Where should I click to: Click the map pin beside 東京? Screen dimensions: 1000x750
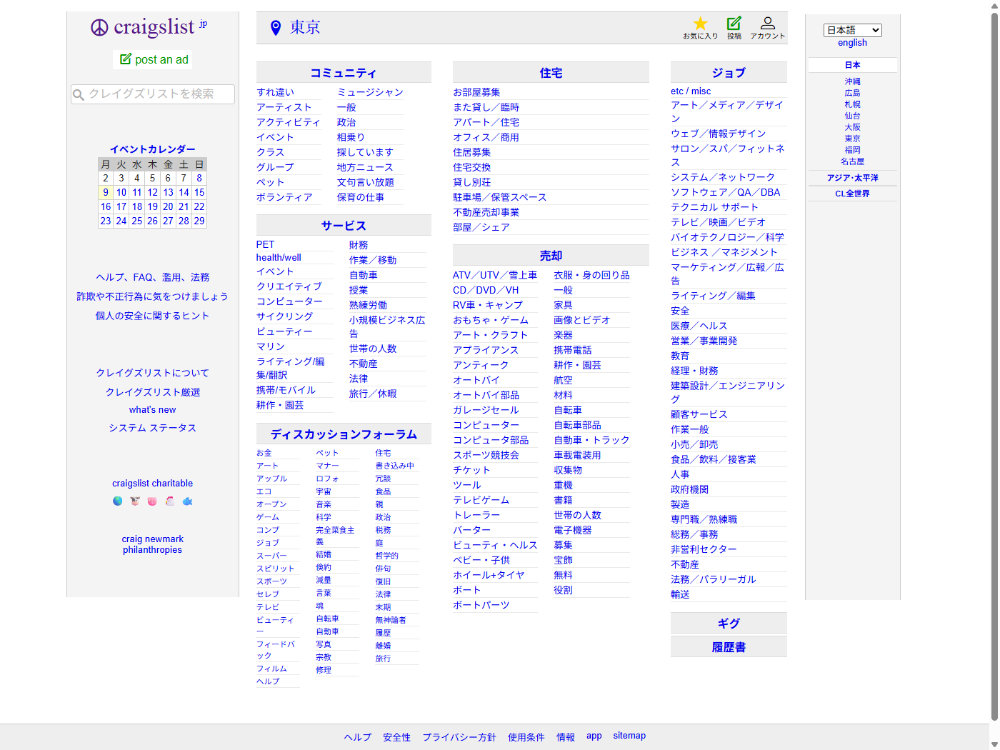click(x=277, y=27)
